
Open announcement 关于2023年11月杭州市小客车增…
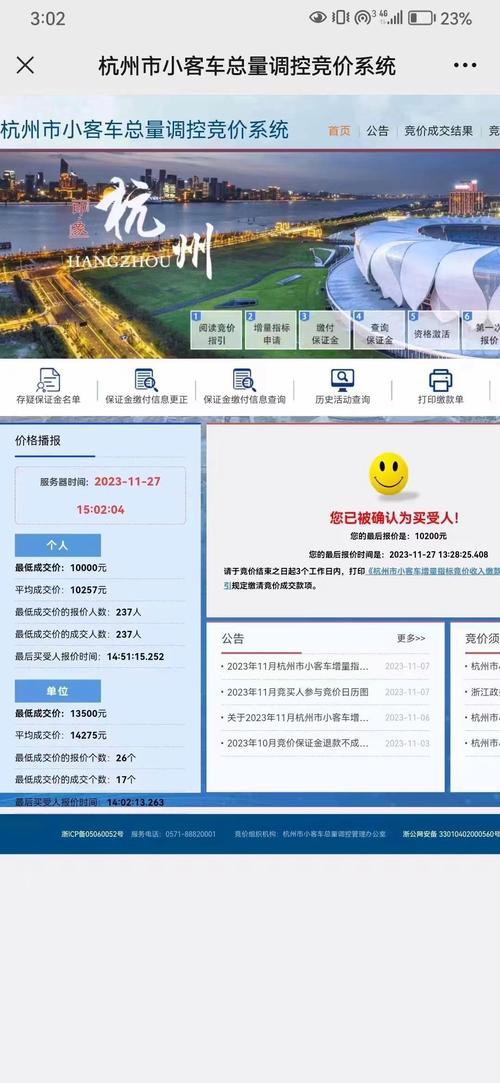(x=298, y=718)
